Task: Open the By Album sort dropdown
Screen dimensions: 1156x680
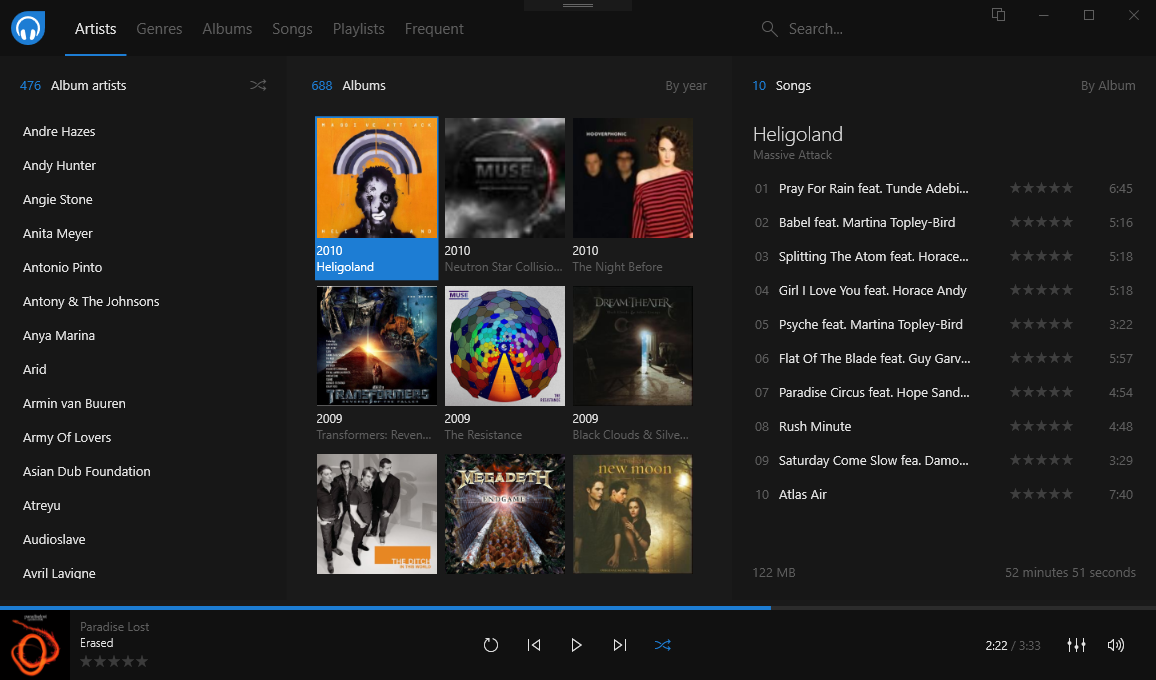Action: pyautogui.click(x=1108, y=85)
